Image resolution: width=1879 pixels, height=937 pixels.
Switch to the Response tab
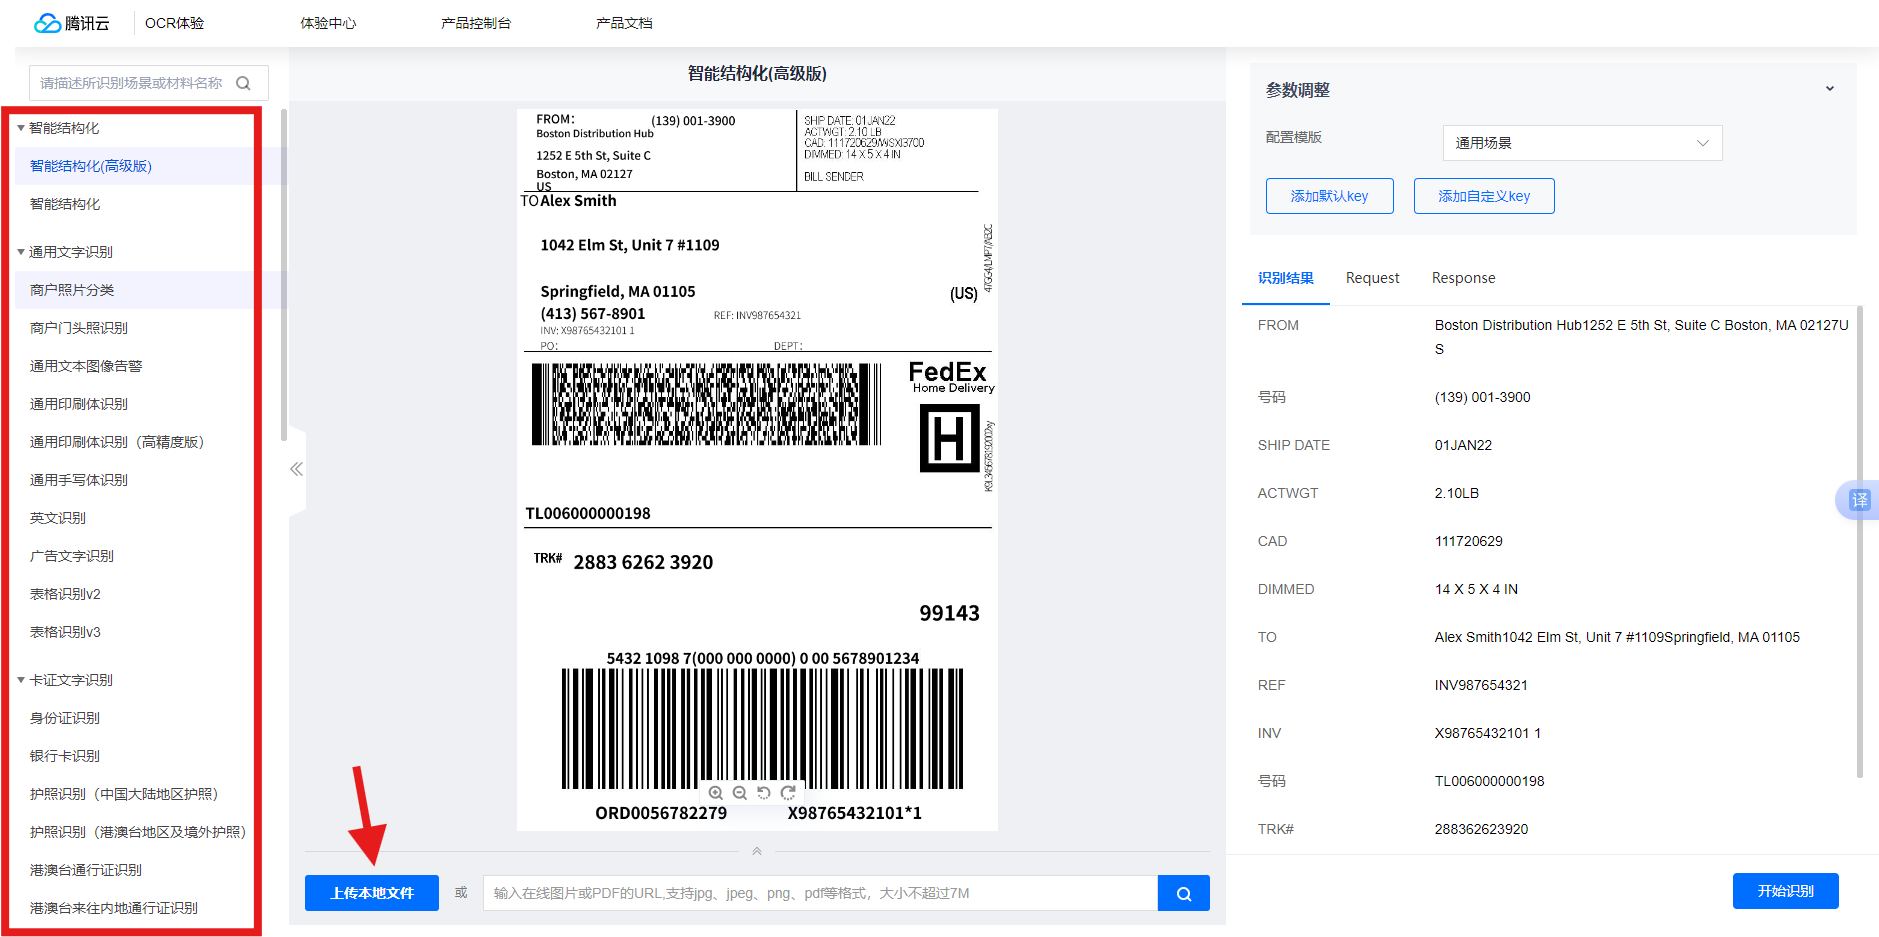pos(1463,278)
